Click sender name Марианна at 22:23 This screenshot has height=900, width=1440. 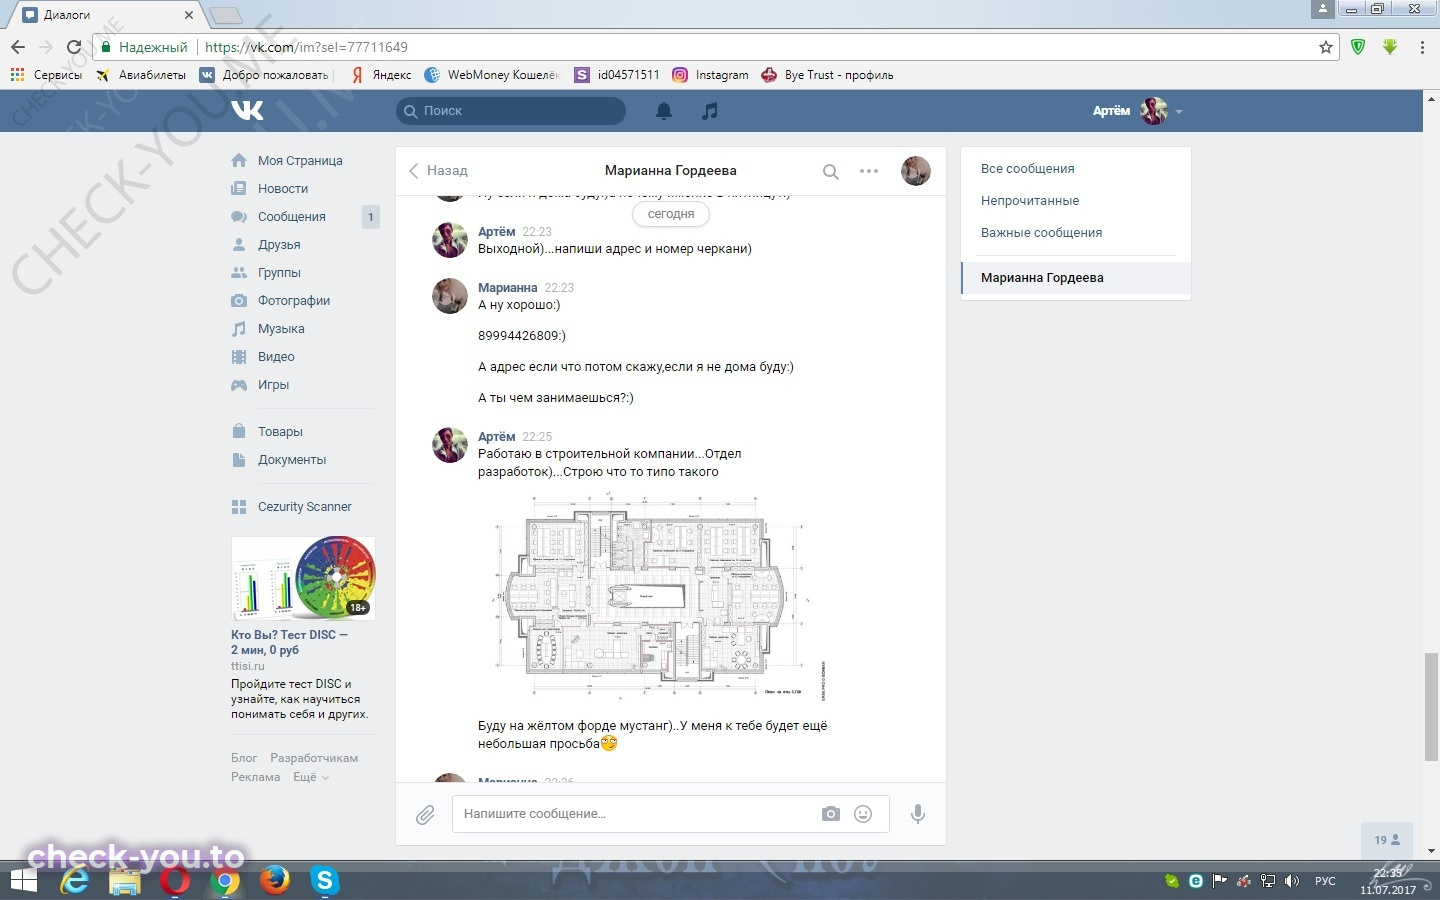coord(507,287)
